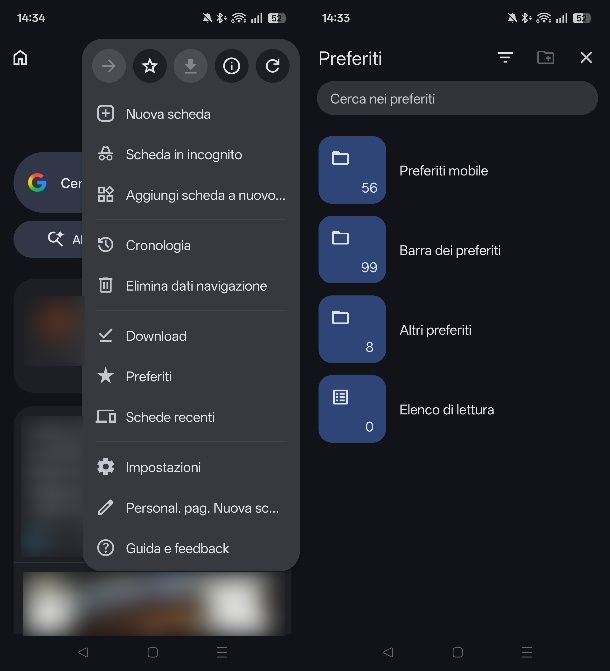The width and height of the screenshot is (610, 671).
Task: Open Guida e feedback
Action: [x=191, y=549]
